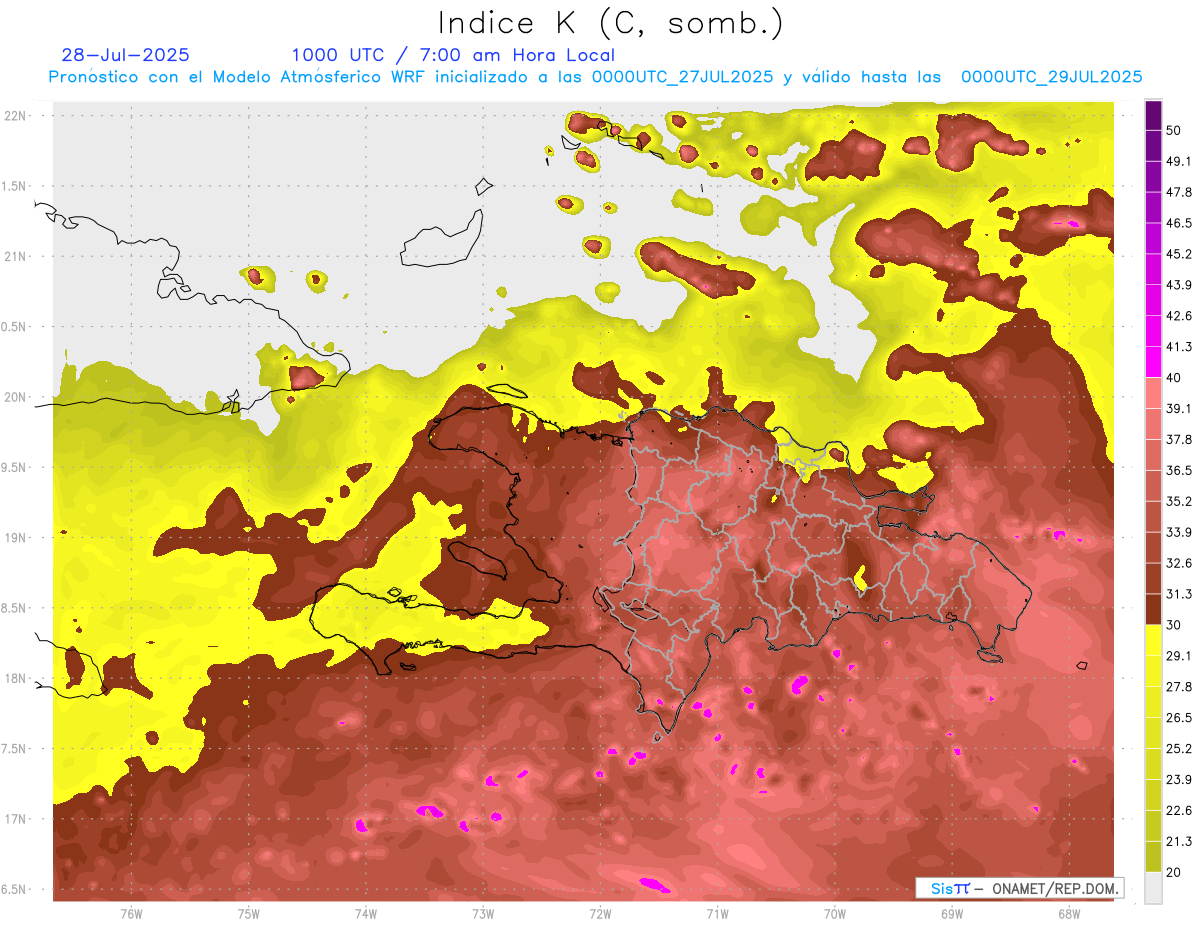Click the '32.6' colorbar label
The image size is (1200, 927).
point(1180,563)
